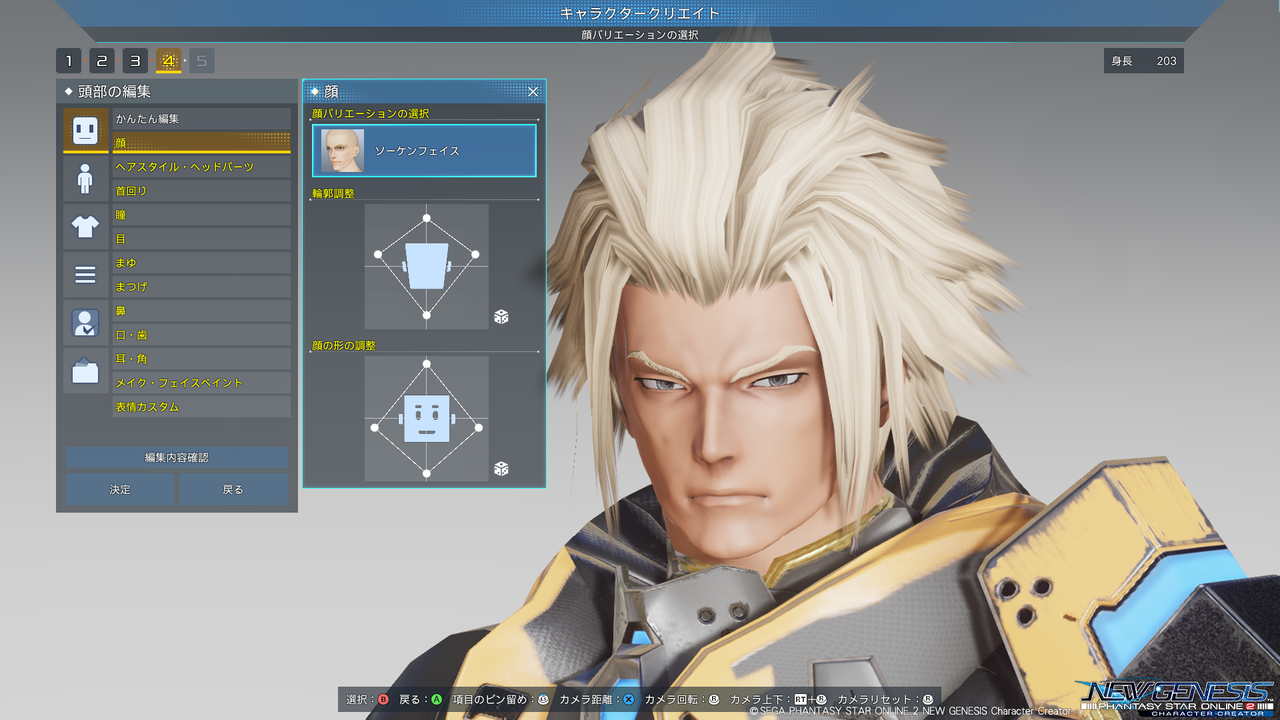The height and width of the screenshot is (720, 1280).
Task: Select the face category icon in sidebar
Action: (x=85, y=130)
